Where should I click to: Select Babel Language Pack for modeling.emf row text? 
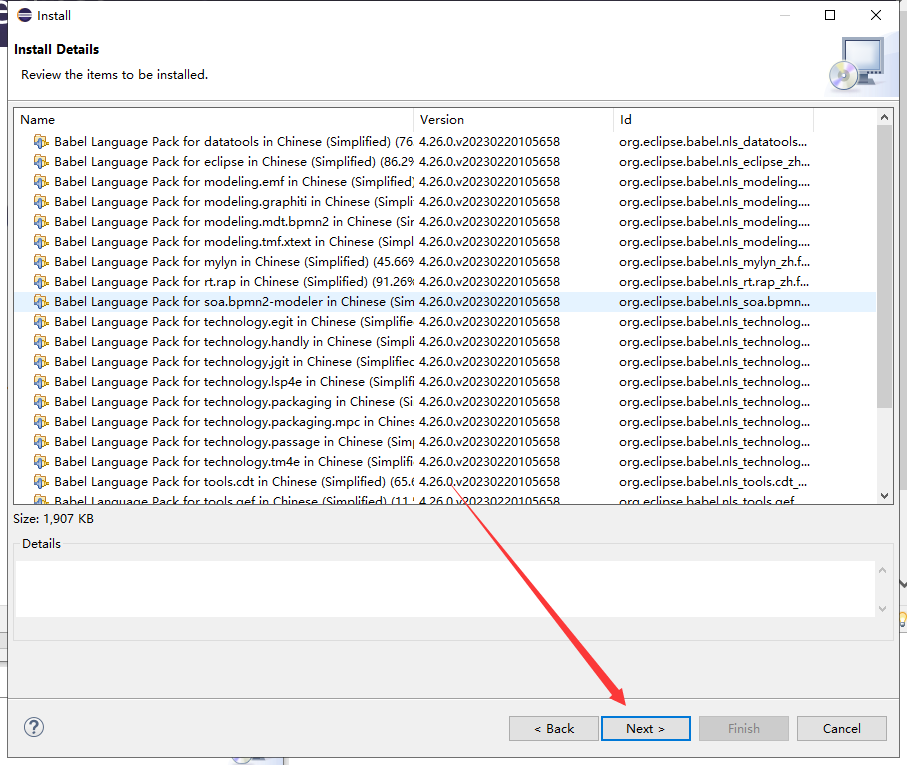[x=234, y=182]
